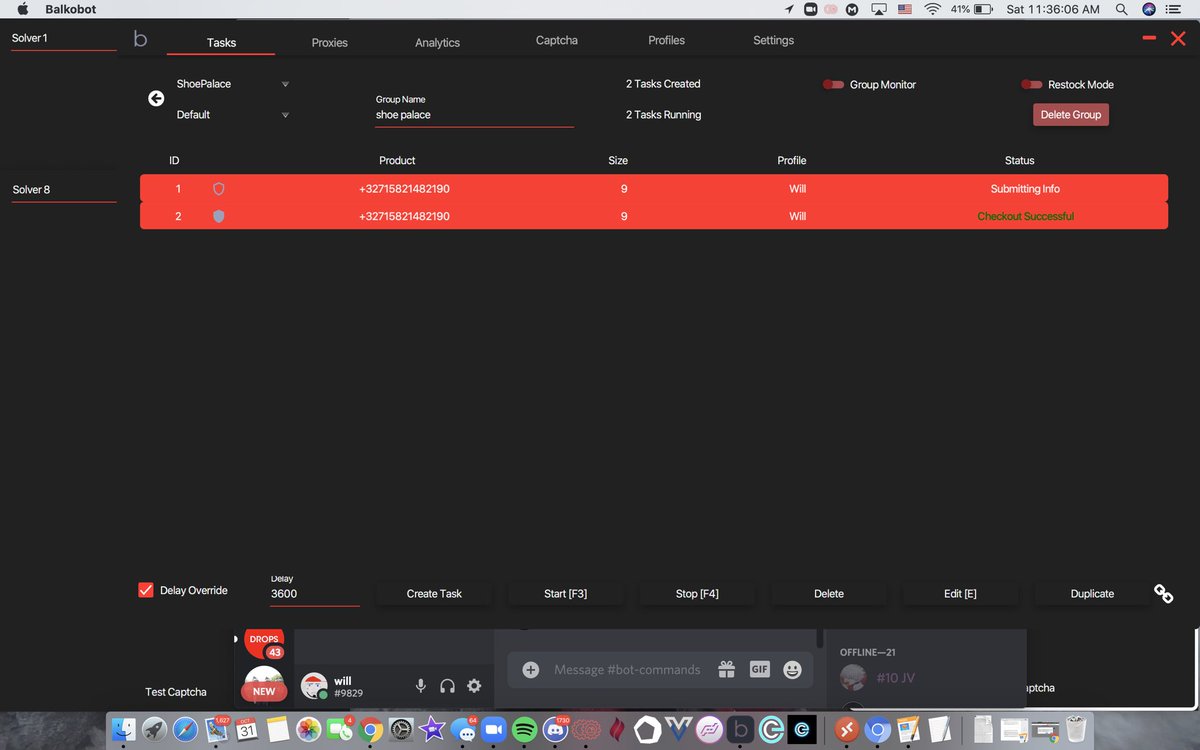Viewport: 1200px width, 750px height.
Task: Open the Discord GIF picker
Action: coord(760,670)
